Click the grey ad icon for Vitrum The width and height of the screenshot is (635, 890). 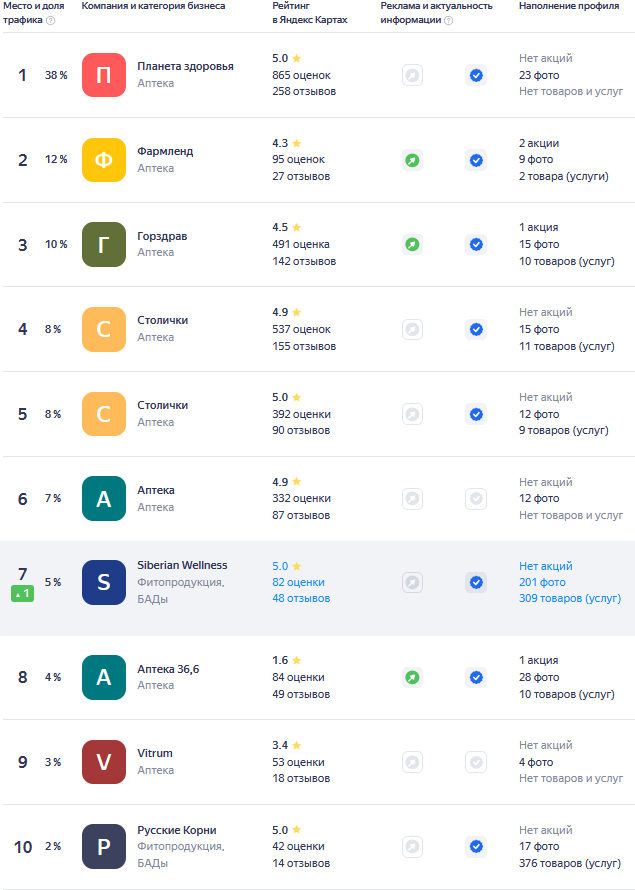tap(413, 762)
